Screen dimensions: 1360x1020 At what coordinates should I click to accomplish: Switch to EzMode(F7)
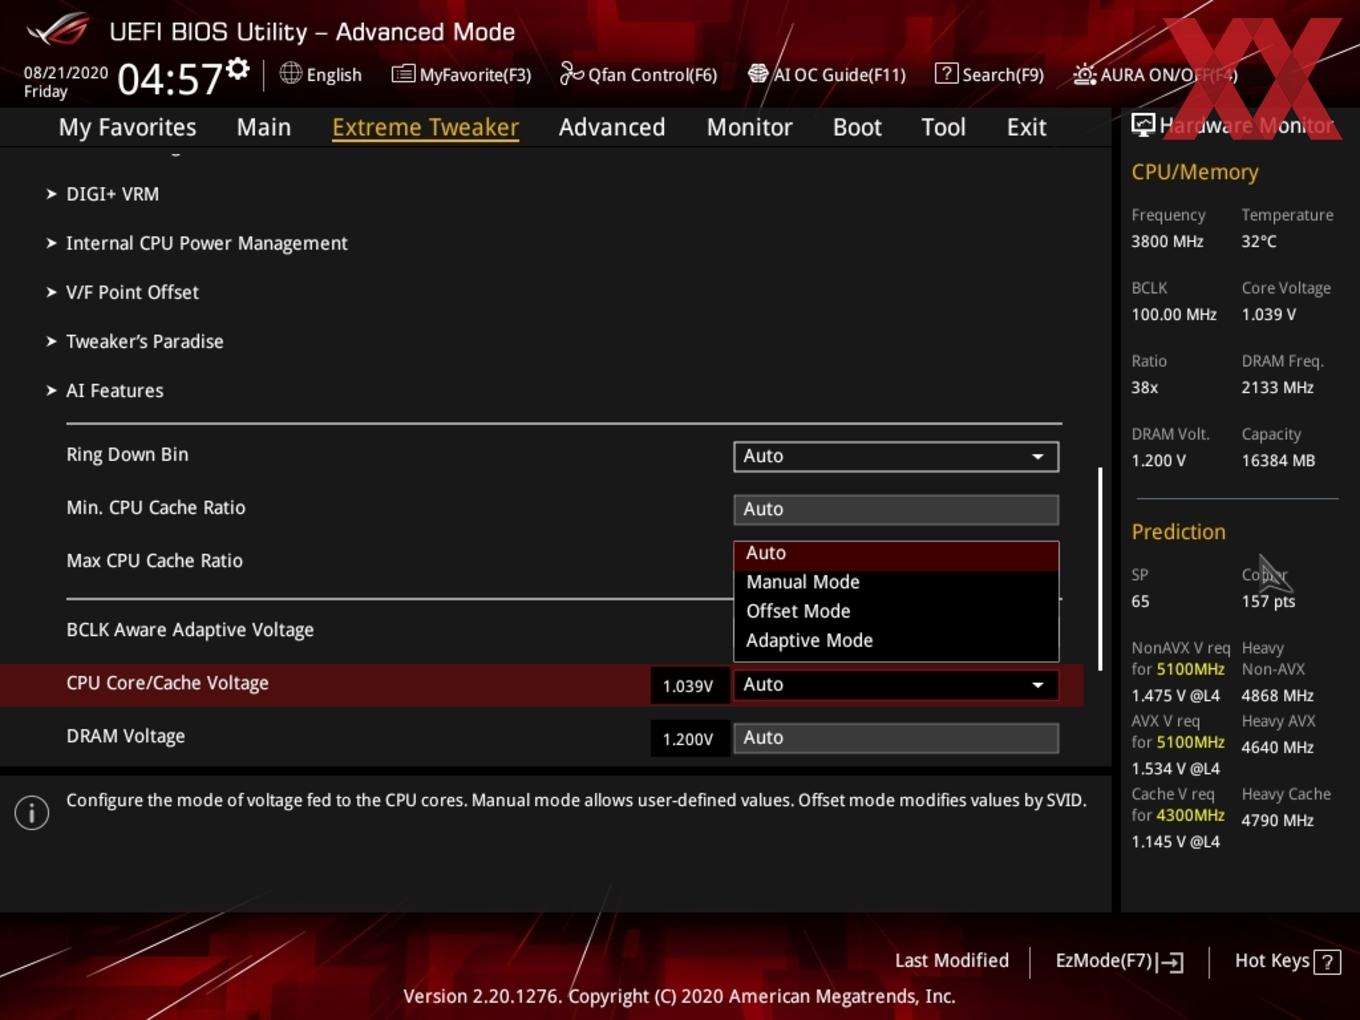tap(1120, 962)
